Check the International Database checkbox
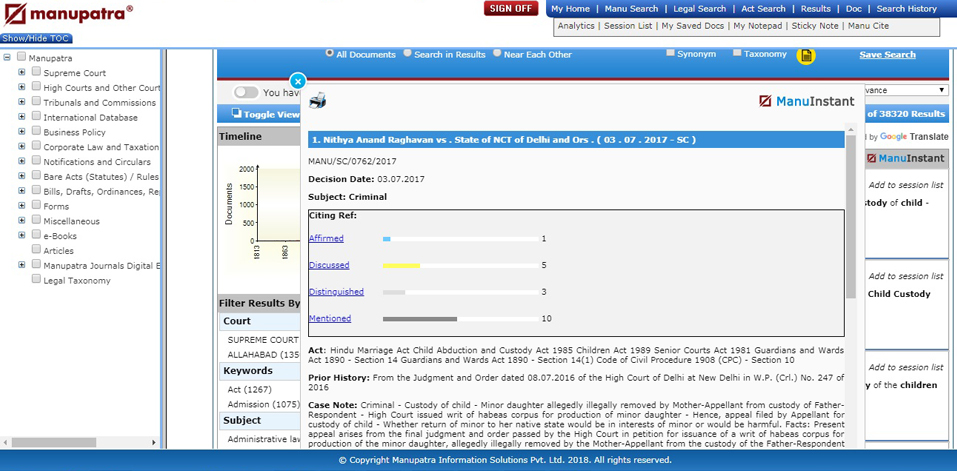This screenshot has width=957, height=471. coord(36,116)
